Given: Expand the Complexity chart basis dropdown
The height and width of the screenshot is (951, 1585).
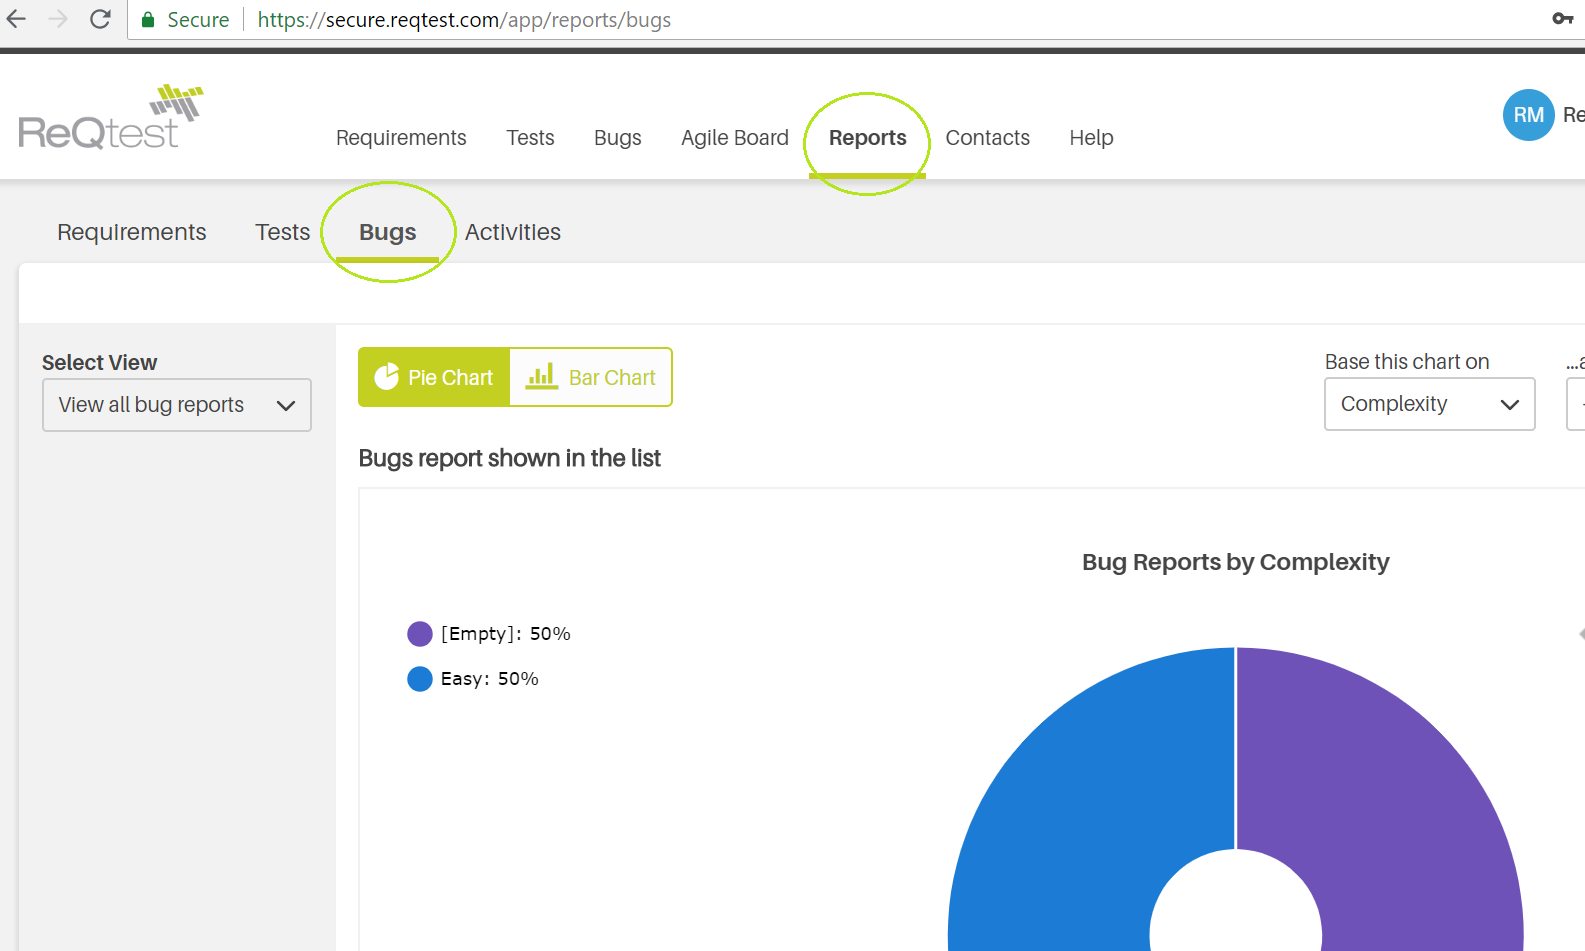Looking at the screenshot, I should 1429,404.
